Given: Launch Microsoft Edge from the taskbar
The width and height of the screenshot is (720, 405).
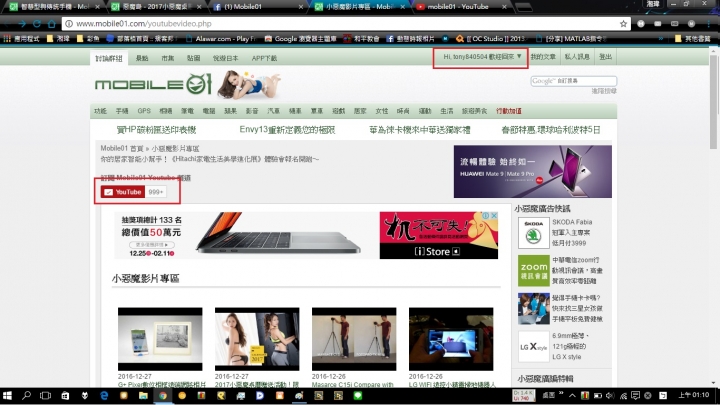Looking at the screenshot, I should click(104, 395).
